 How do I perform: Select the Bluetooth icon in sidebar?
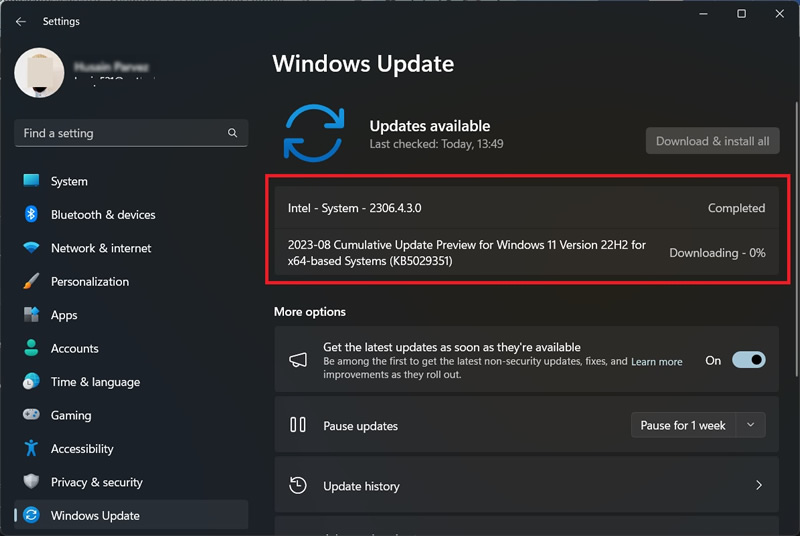tap(31, 214)
